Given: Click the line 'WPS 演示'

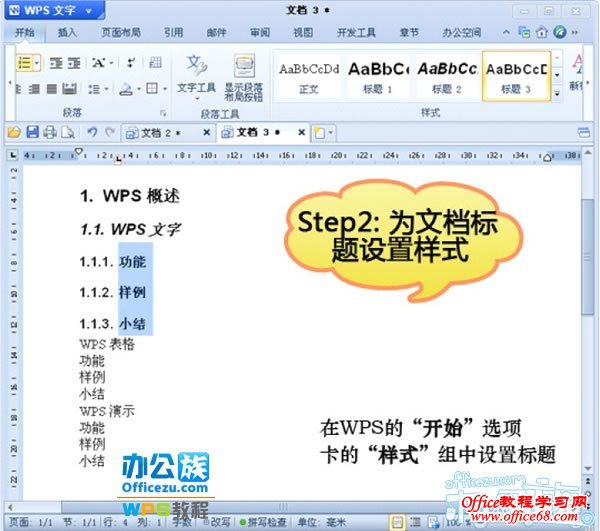Looking at the screenshot, I should pos(107,411).
